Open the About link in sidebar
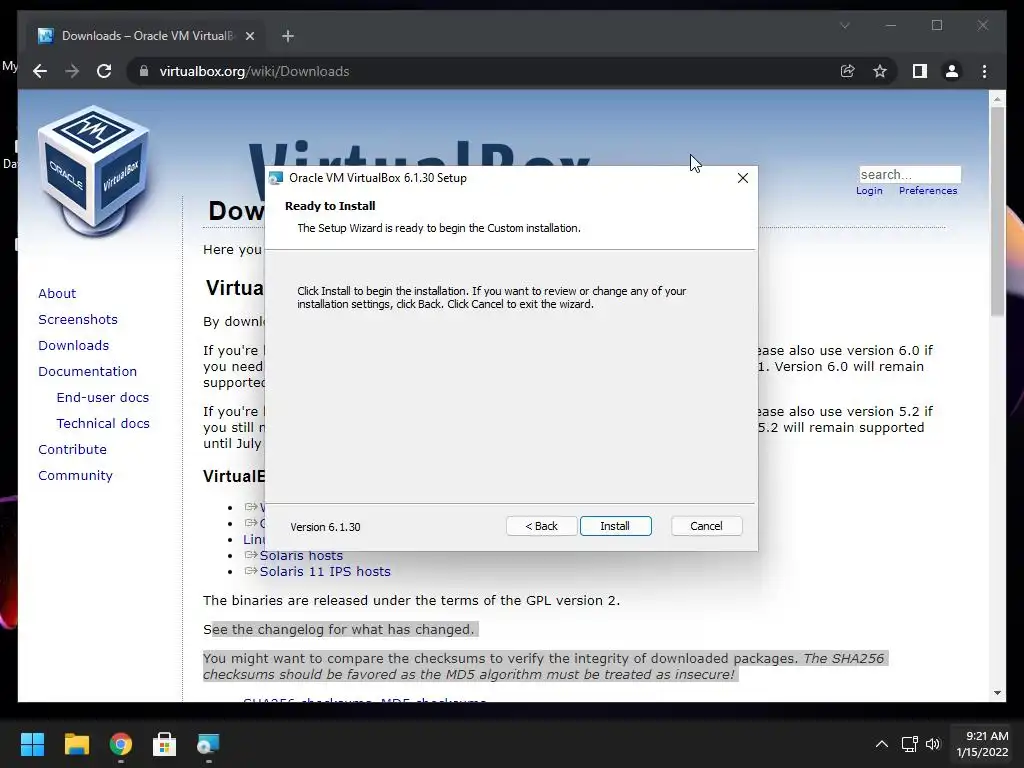The height and width of the screenshot is (768, 1024). coord(57,293)
